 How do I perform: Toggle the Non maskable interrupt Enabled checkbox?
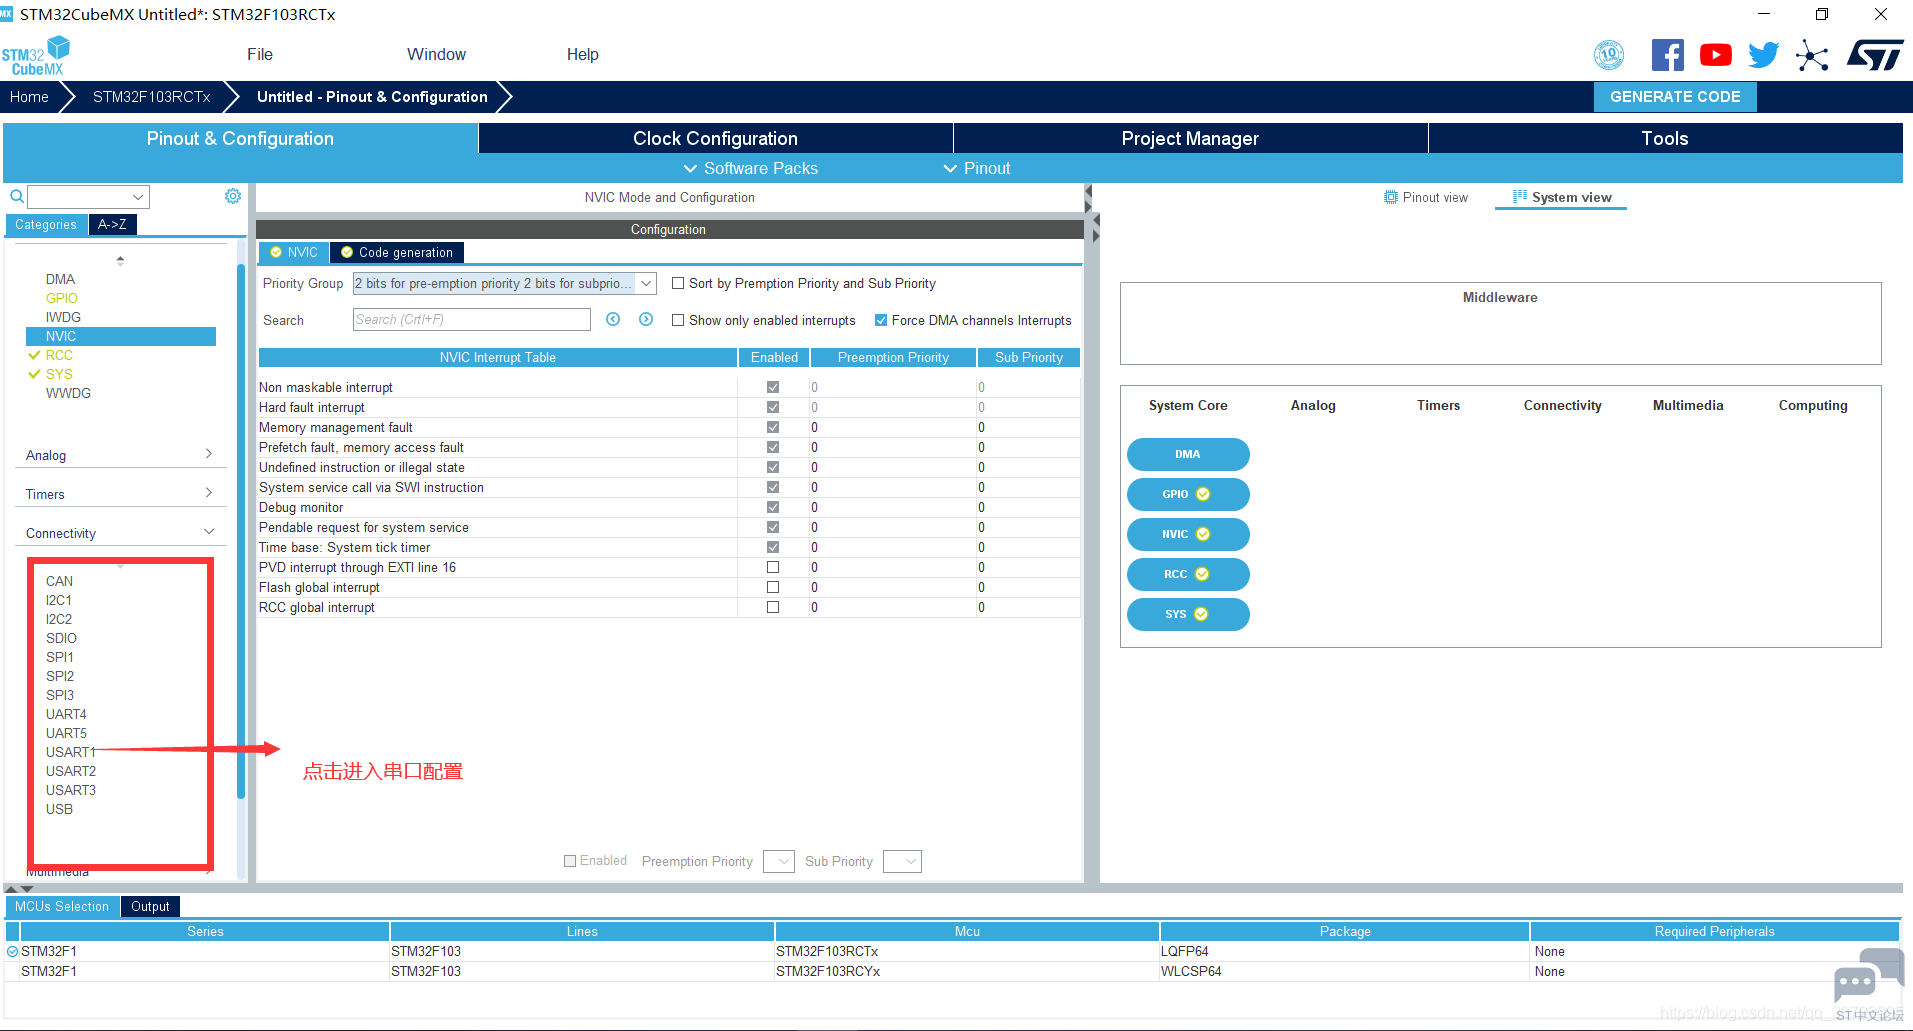773,387
